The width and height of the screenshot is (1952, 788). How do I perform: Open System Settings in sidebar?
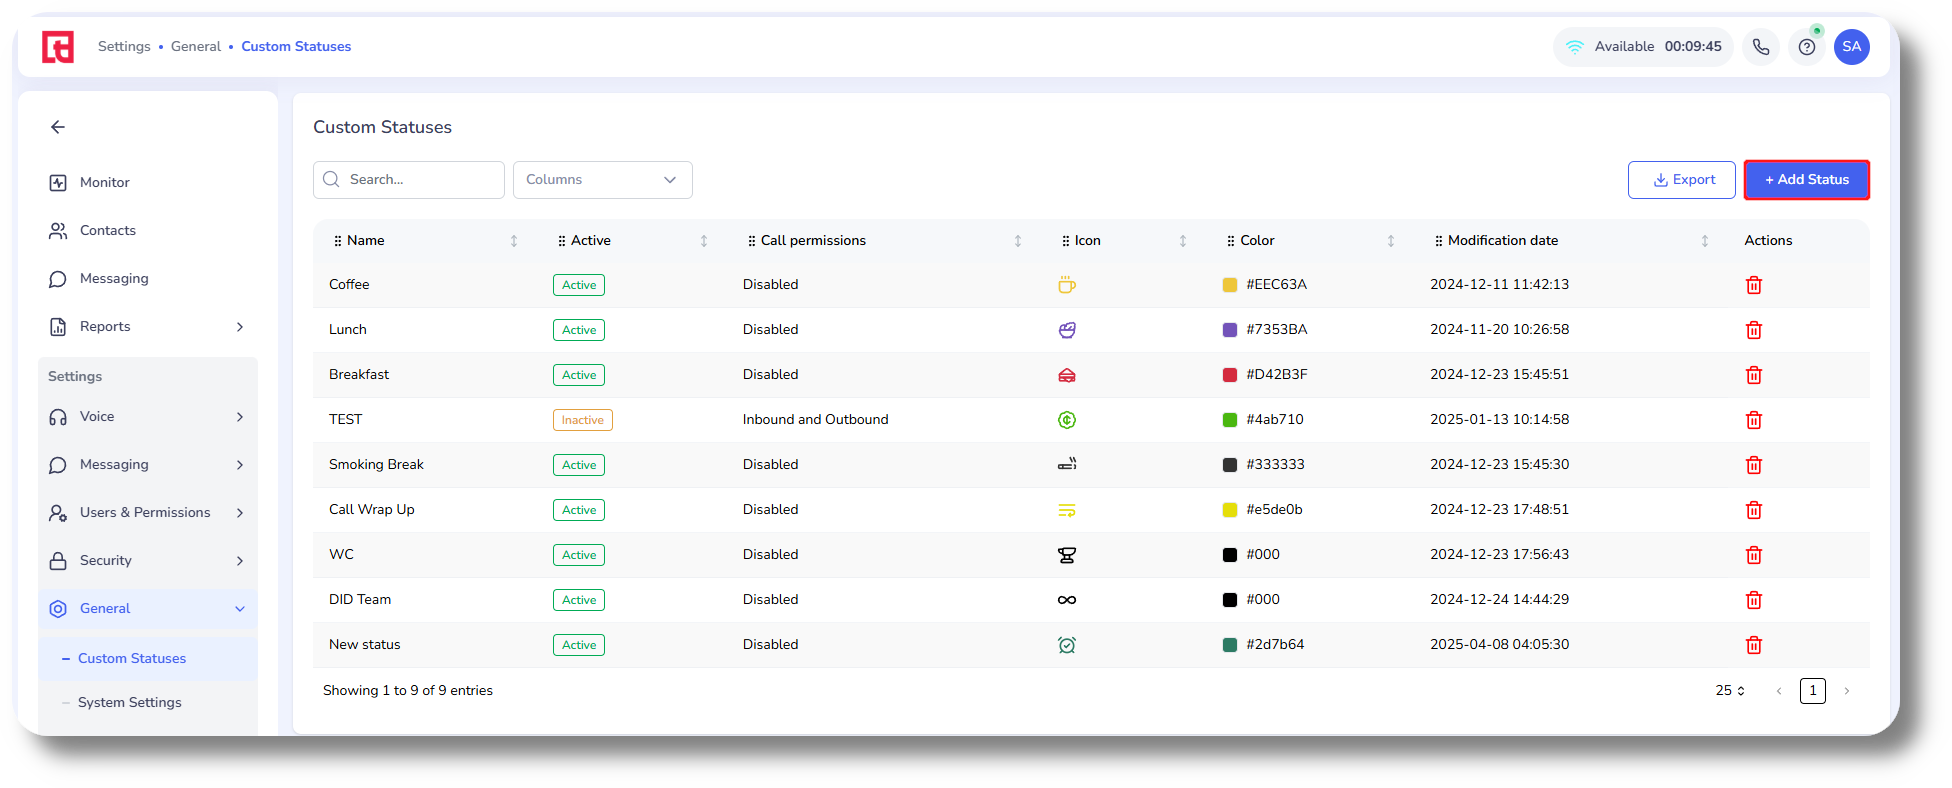(x=130, y=703)
